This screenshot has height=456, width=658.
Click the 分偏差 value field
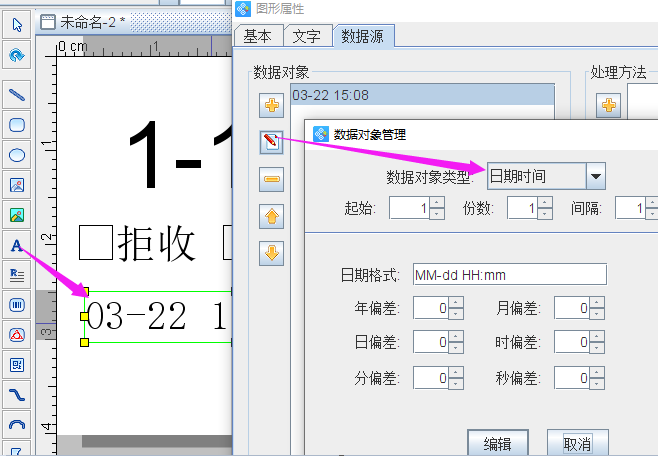(431, 378)
